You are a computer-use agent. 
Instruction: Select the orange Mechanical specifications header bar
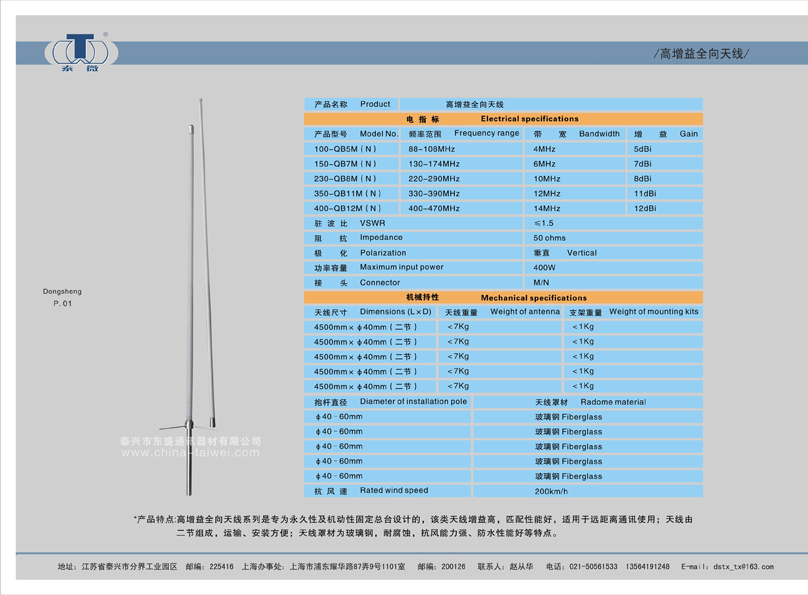click(x=503, y=298)
